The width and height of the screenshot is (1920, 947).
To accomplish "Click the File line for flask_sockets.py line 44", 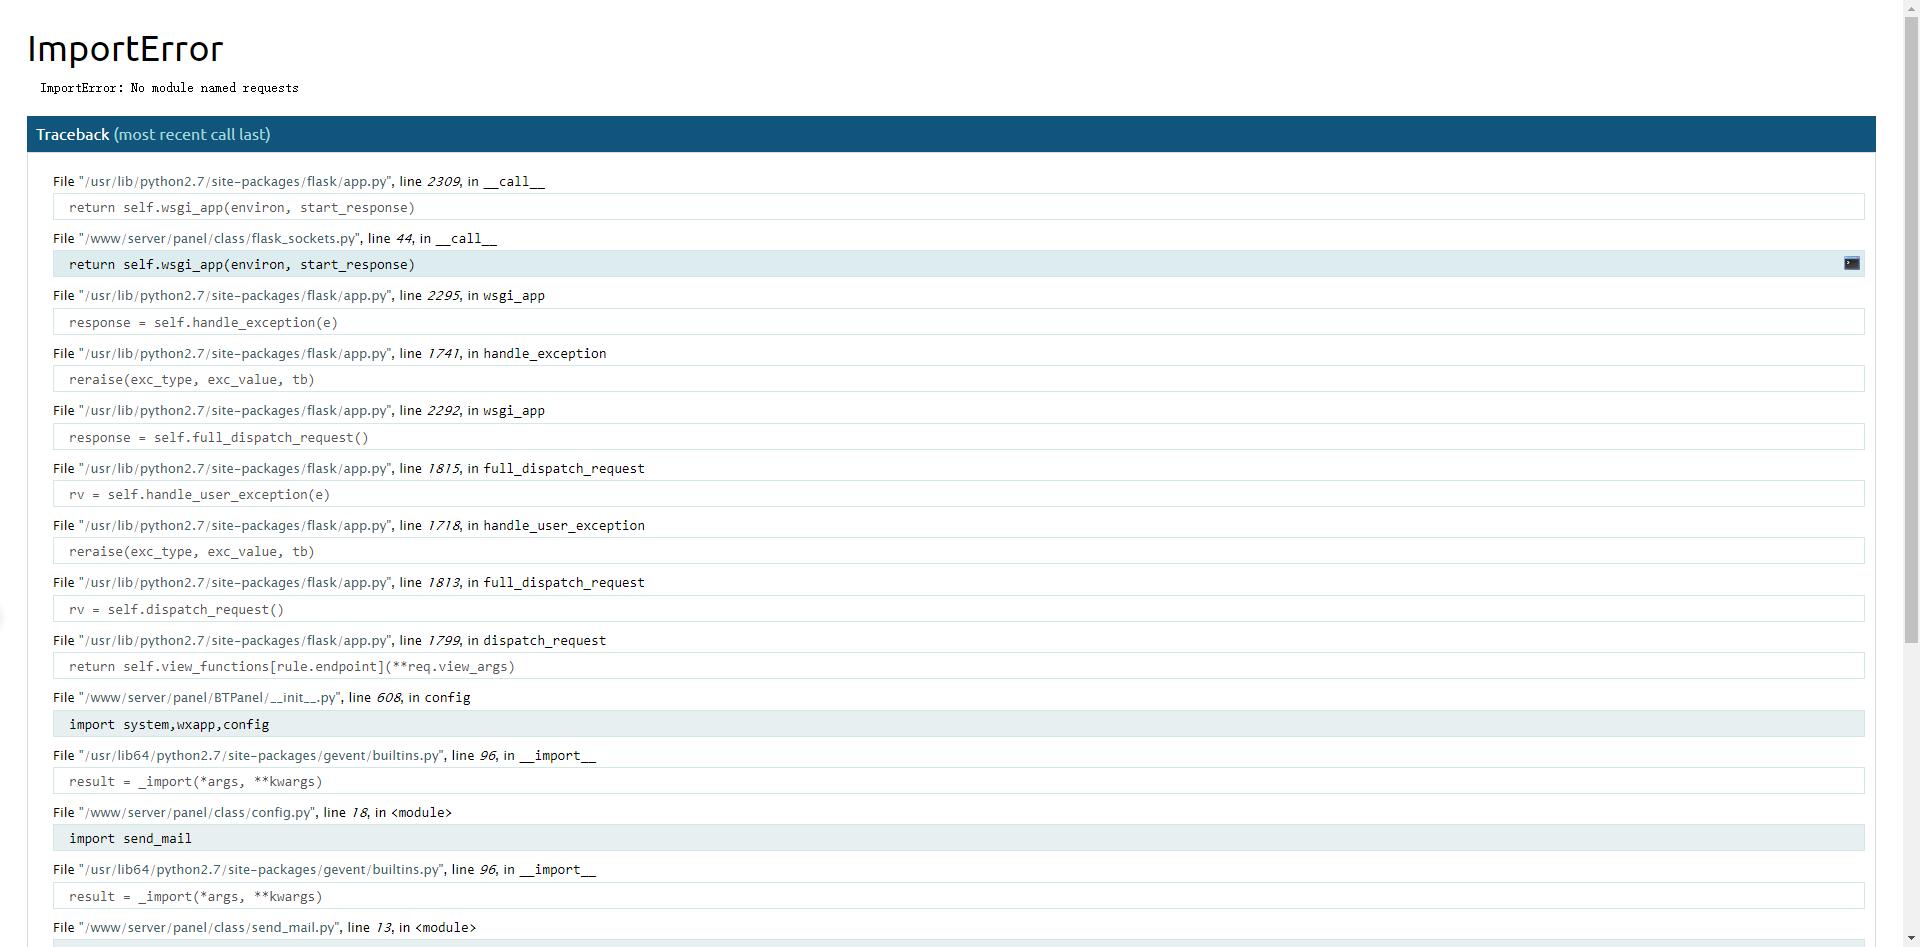I will pyautogui.click(x=275, y=238).
